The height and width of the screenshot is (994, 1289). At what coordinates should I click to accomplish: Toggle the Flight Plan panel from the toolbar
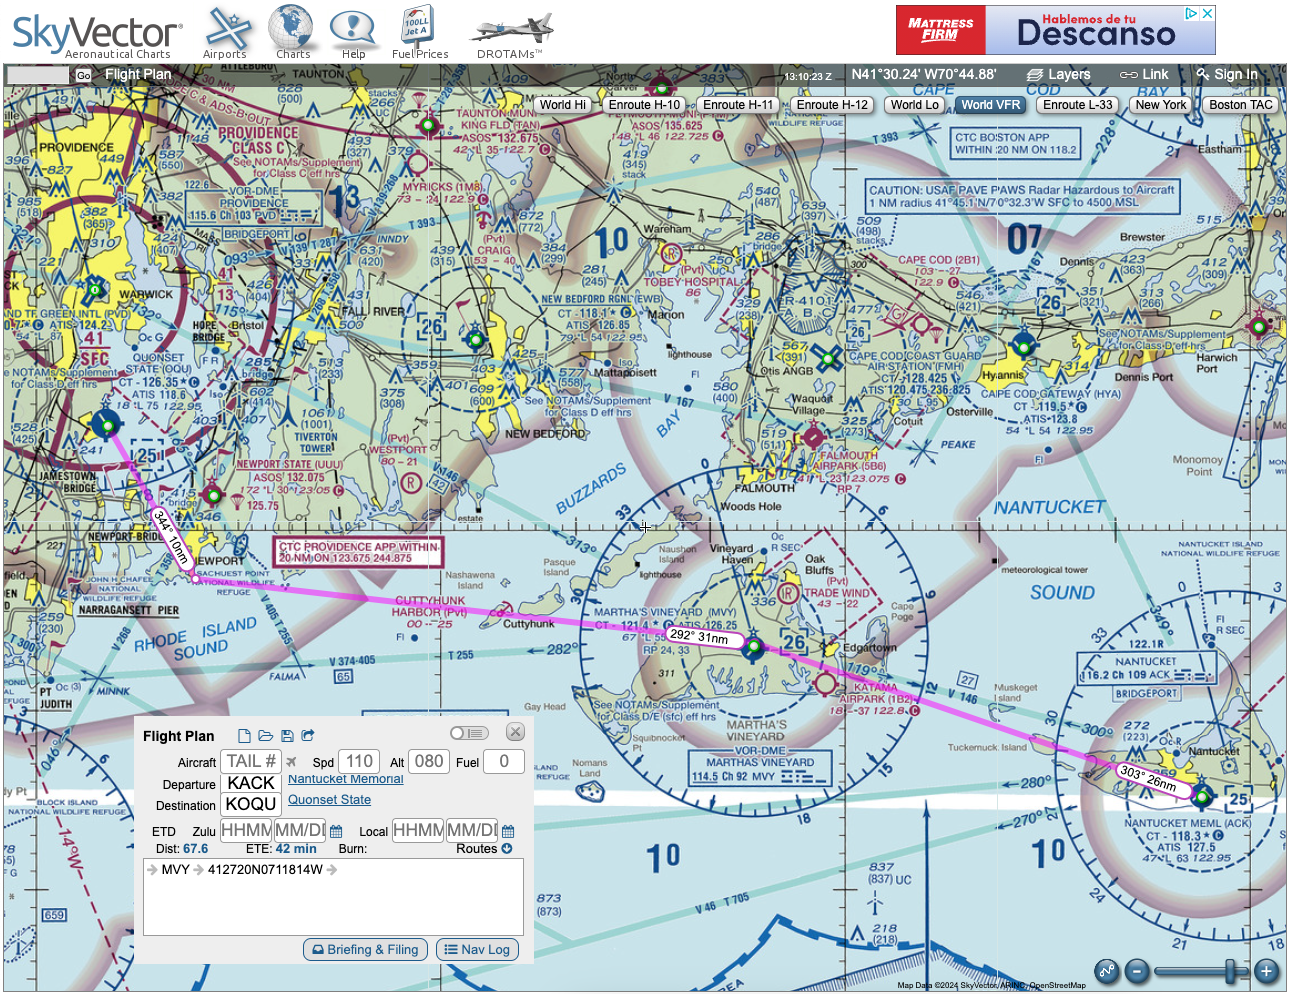click(138, 74)
